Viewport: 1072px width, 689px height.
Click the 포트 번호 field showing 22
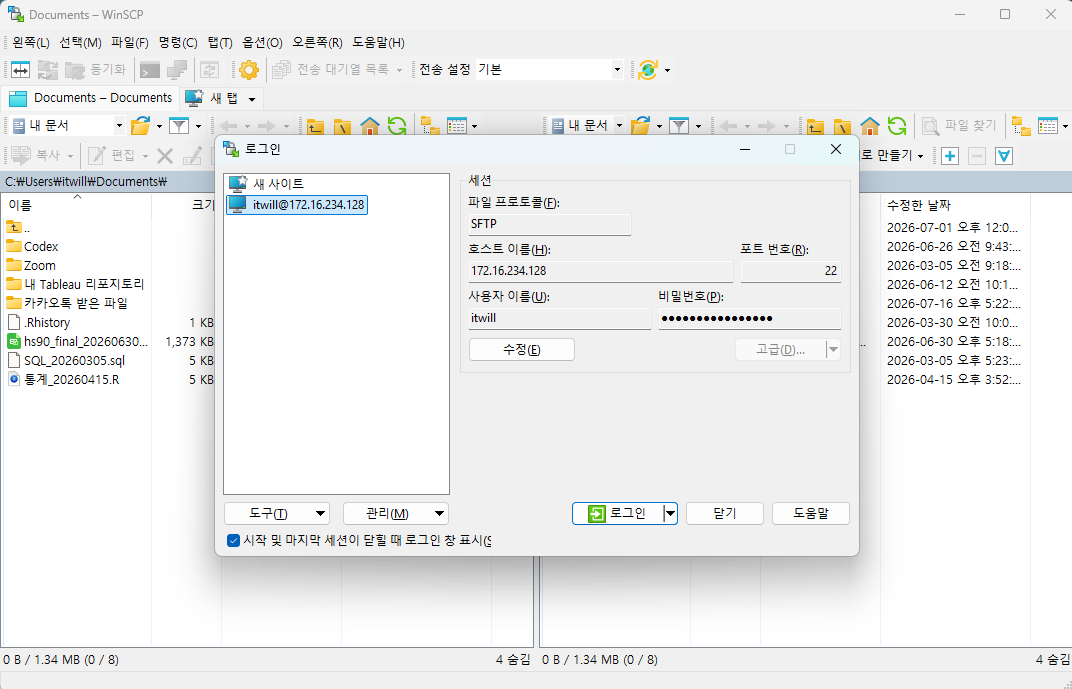791,271
